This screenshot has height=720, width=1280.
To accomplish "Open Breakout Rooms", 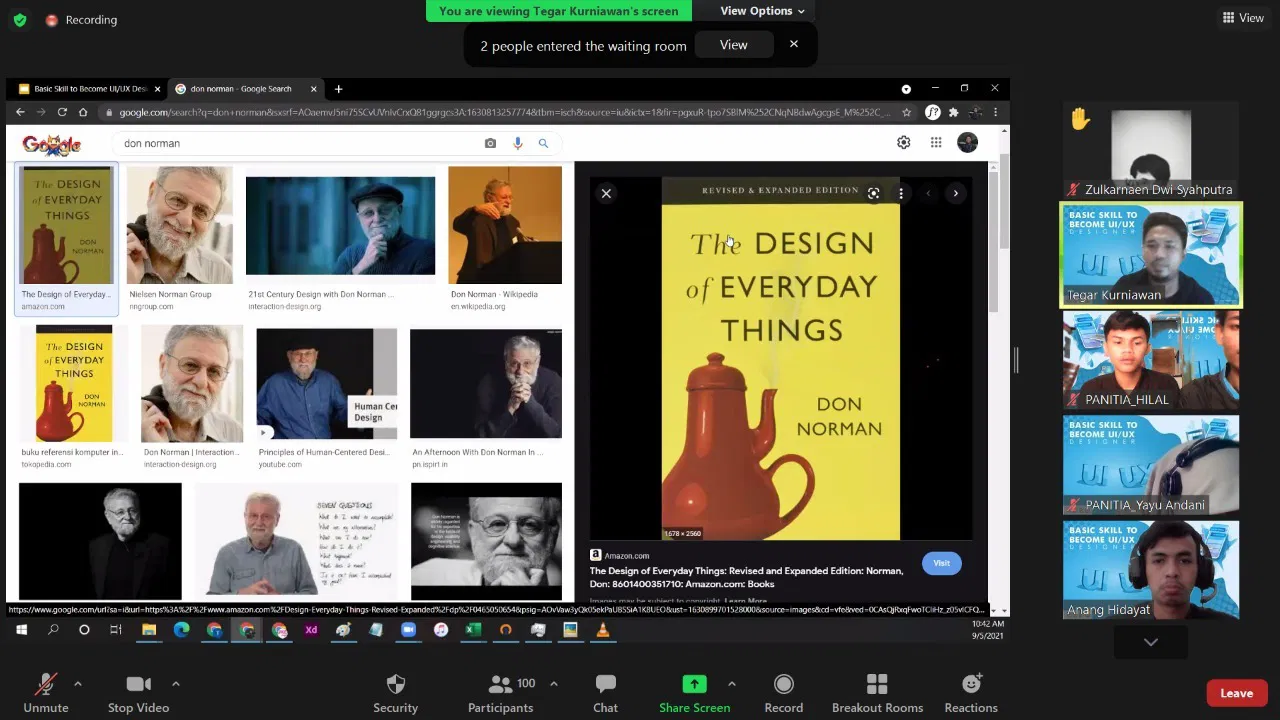I will tap(877, 685).
